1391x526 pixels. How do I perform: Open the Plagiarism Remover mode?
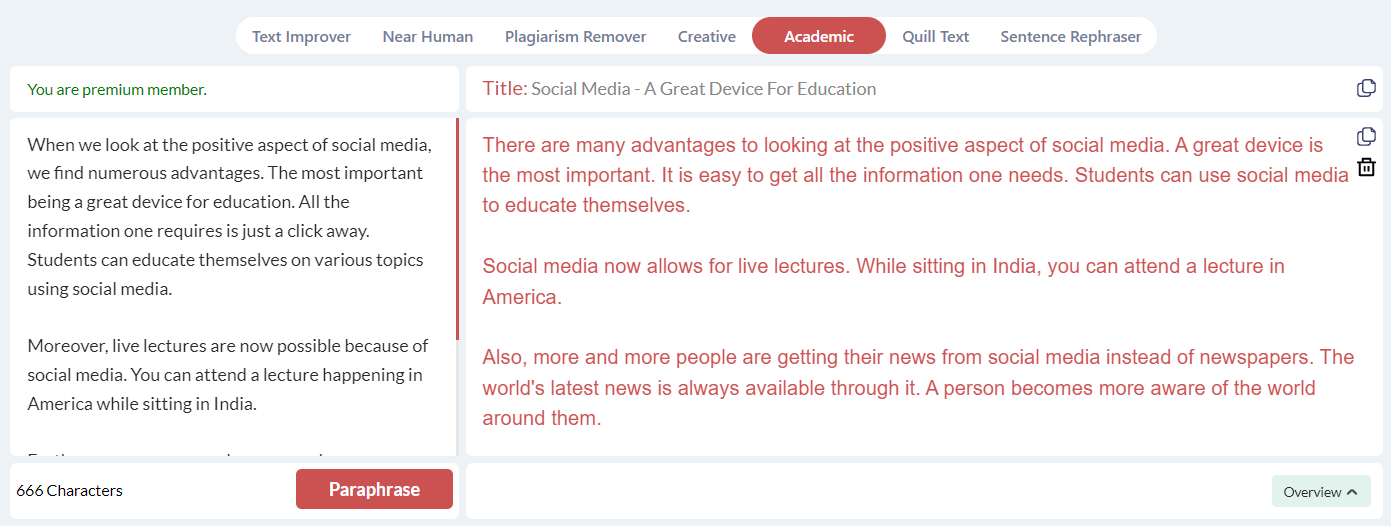coord(576,36)
